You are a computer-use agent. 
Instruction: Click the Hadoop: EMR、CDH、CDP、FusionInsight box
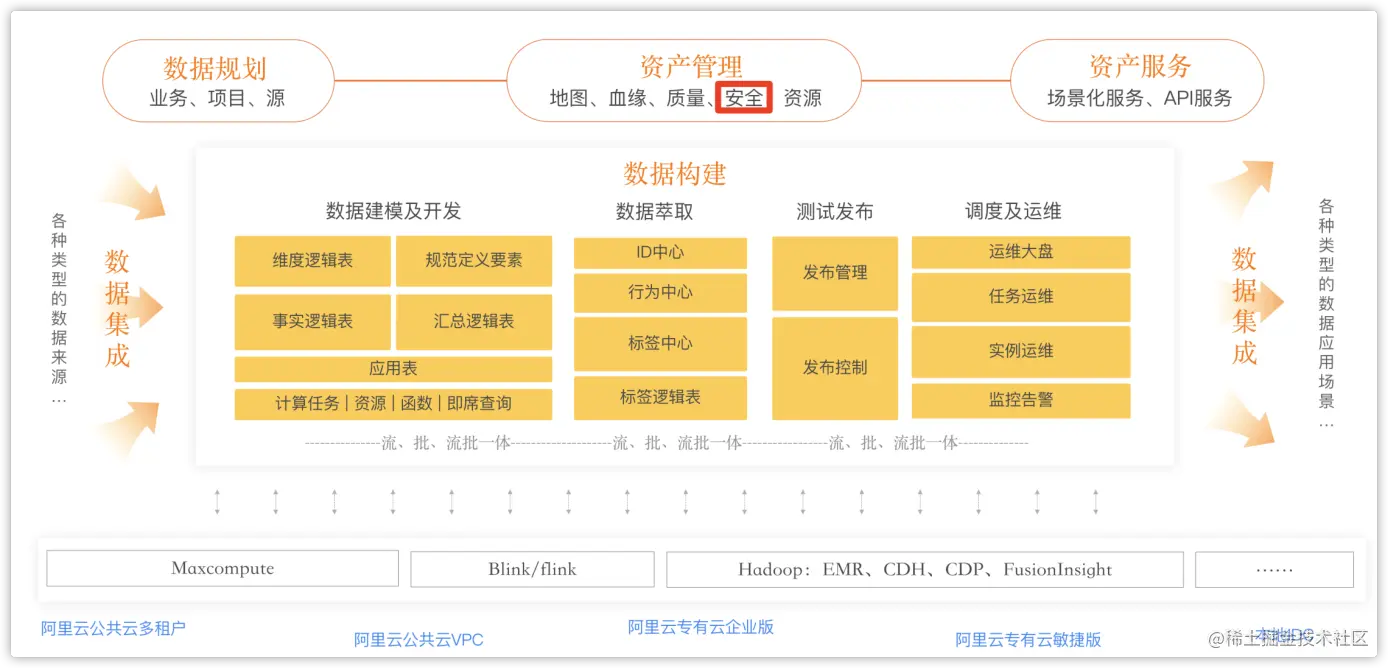click(925, 569)
